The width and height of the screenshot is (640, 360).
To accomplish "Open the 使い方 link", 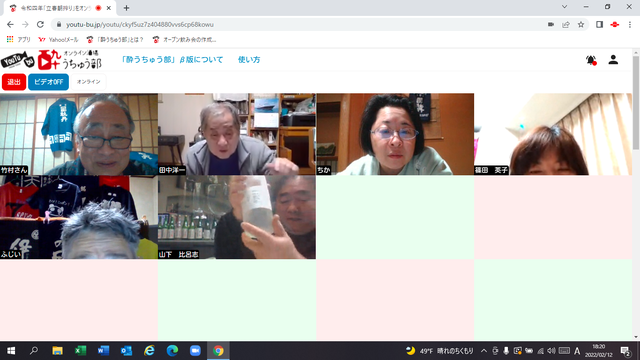I will click(x=249, y=60).
